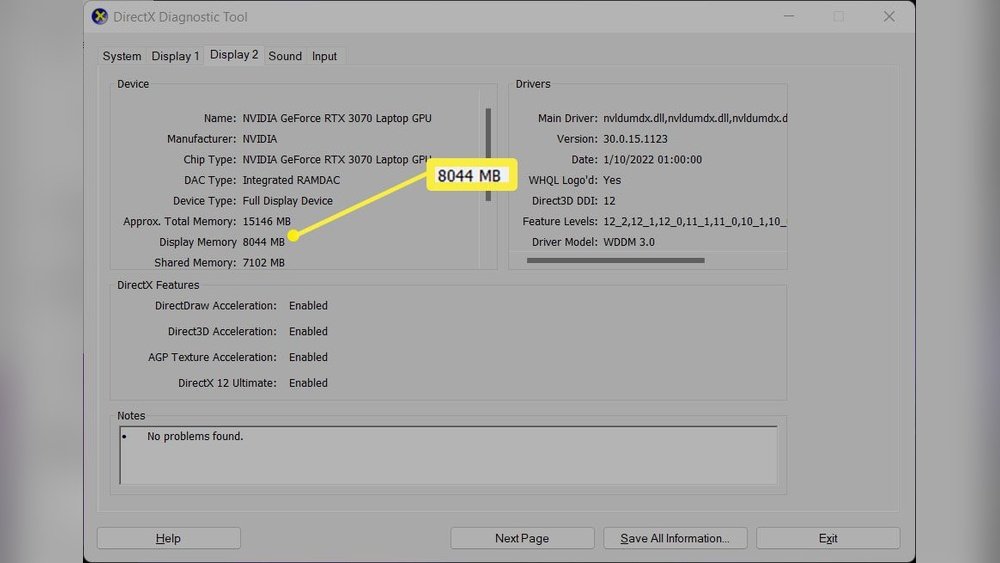Go to the Sound tab
Image resolution: width=1000 pixels, height=563 pixels.
285,56
